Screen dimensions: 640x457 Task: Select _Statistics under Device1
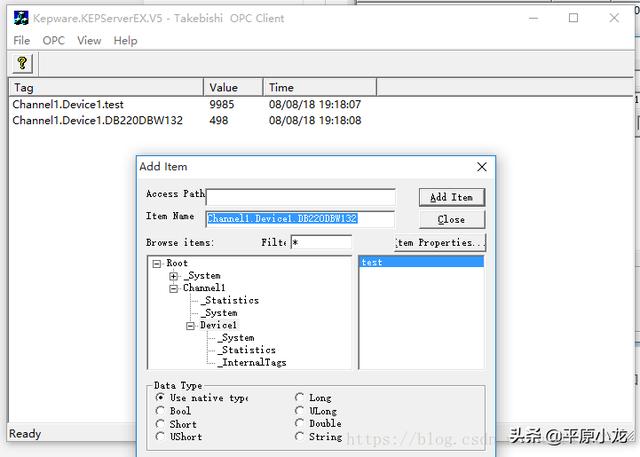(x=246, y=350)
